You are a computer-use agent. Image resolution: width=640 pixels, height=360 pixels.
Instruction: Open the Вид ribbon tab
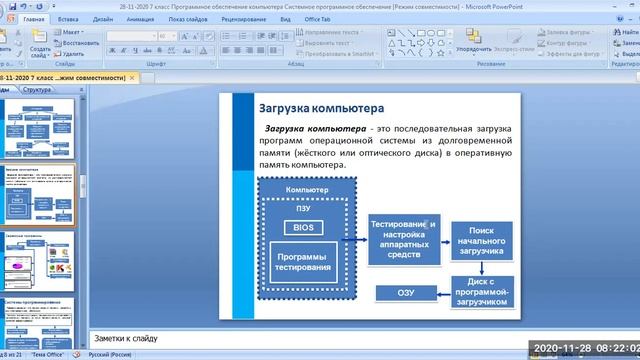click(285, 19)
